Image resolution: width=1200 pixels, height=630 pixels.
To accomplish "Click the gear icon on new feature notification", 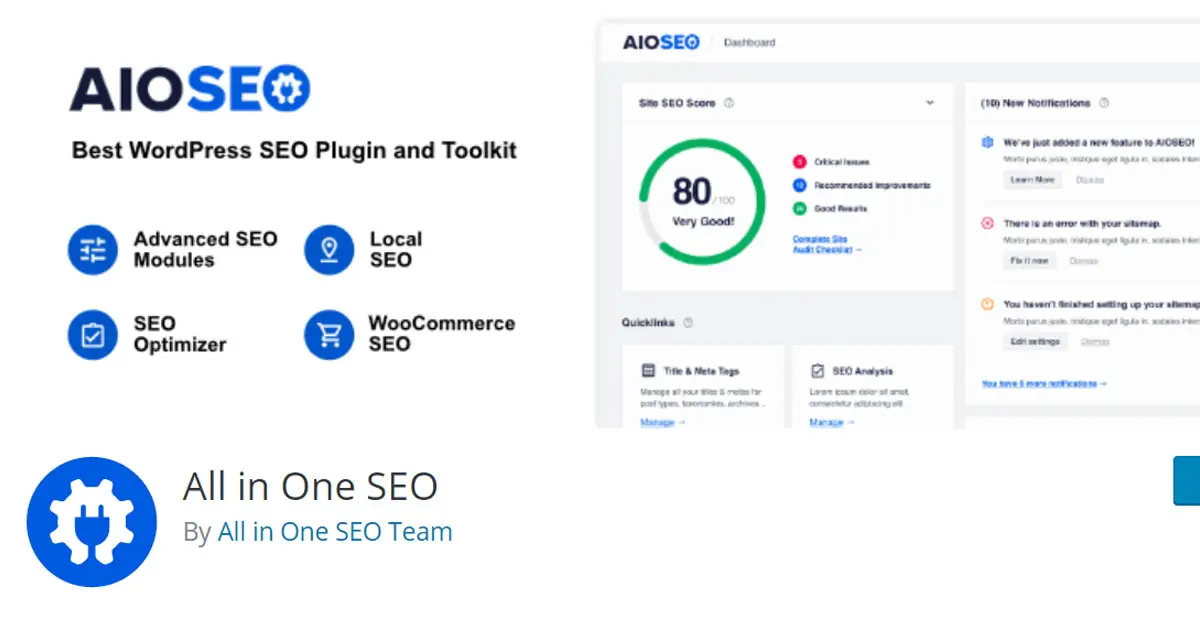I will coord(988,142).
